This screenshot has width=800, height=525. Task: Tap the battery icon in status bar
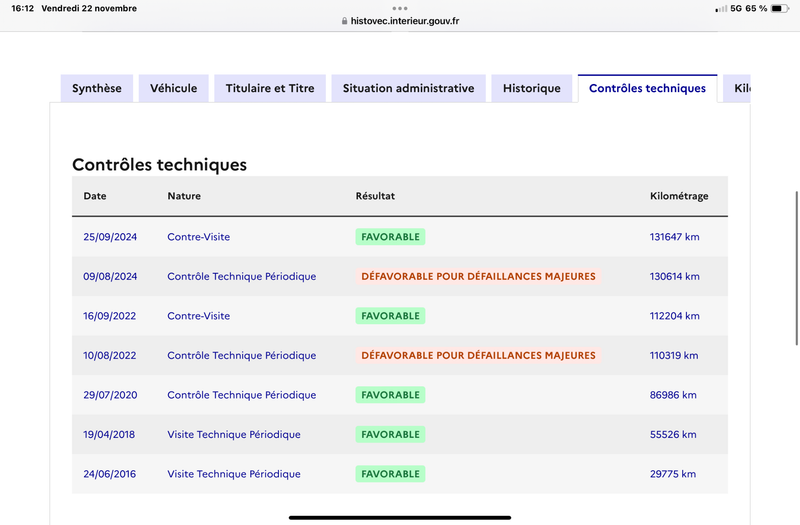click(780, 9)
